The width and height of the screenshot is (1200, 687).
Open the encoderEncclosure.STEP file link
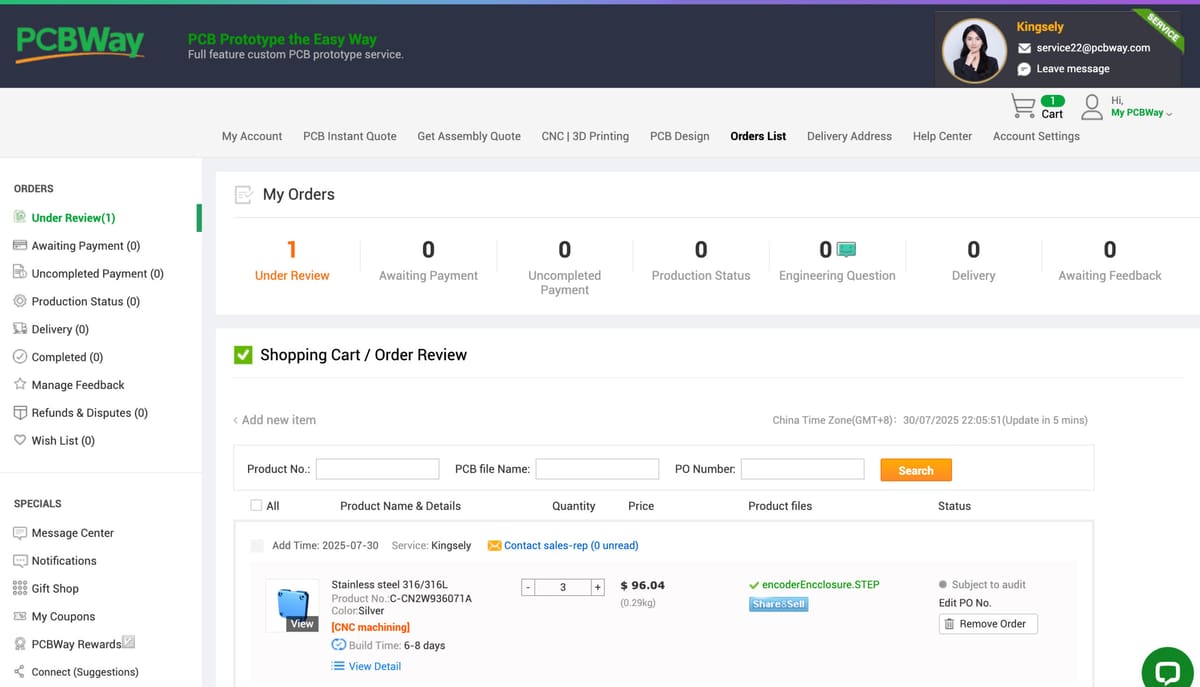click(820, 585)
